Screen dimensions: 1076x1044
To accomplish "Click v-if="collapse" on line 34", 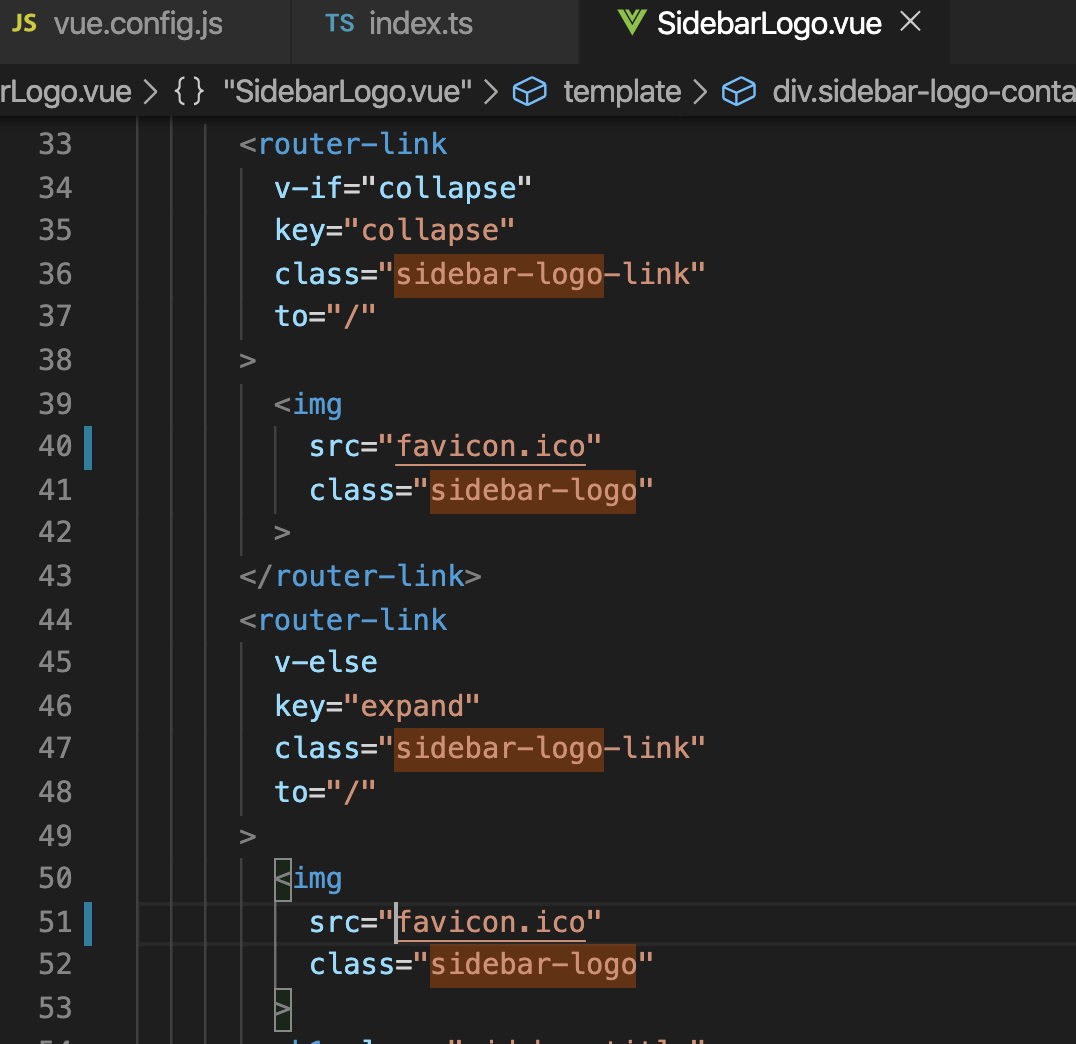I will click(403, 188).
